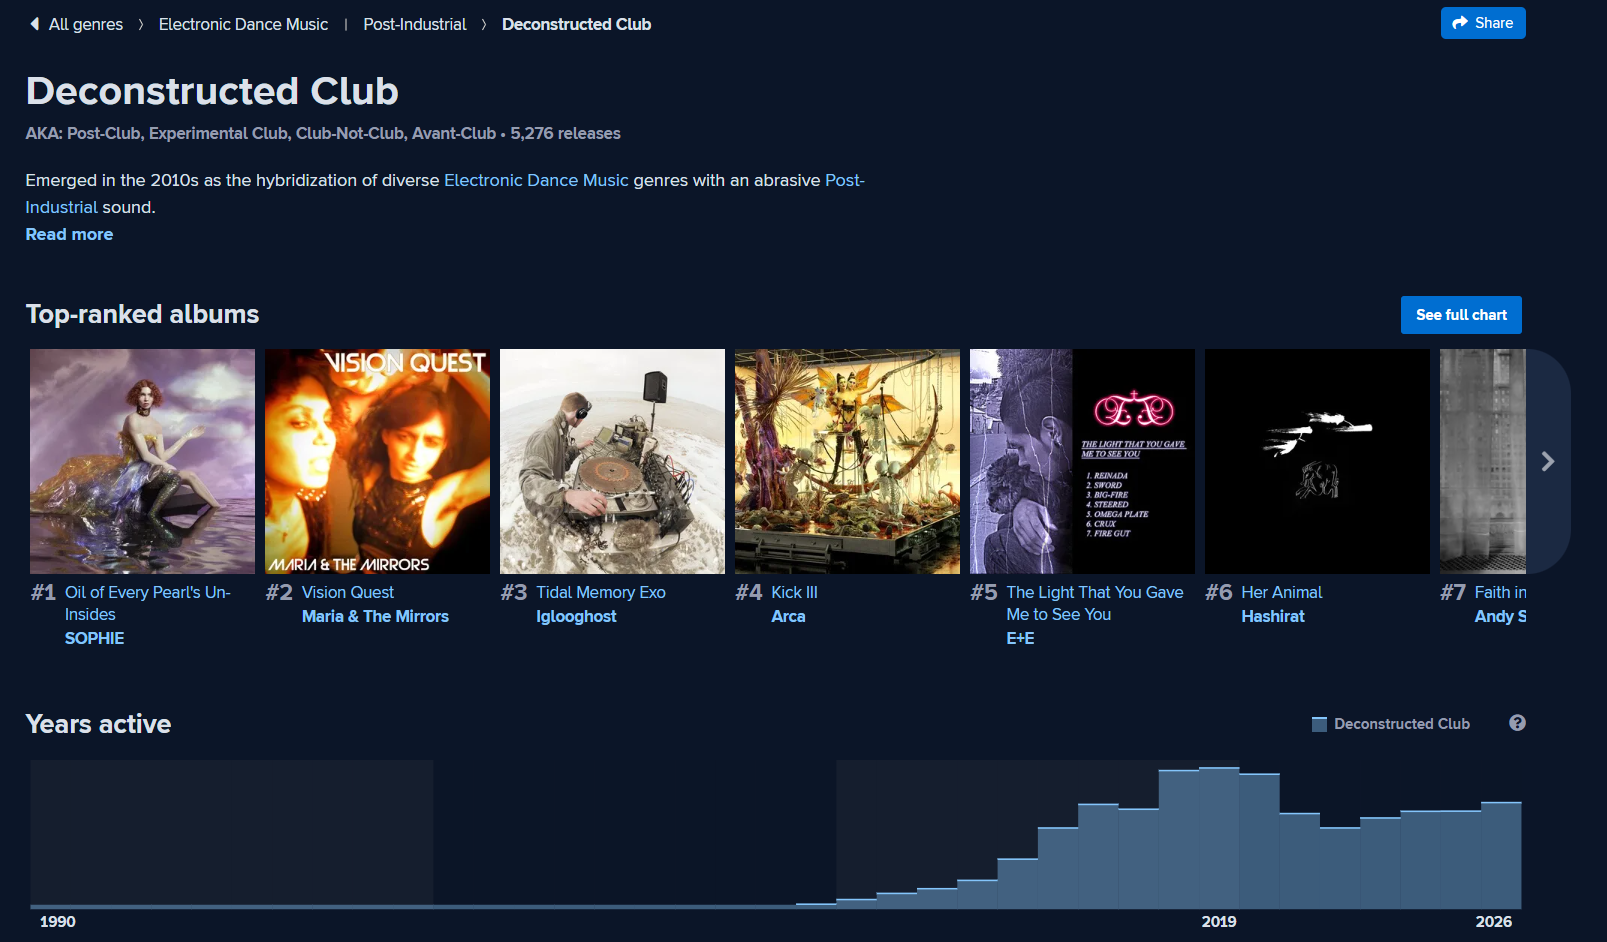Viewport: 1607px width, 942px height.
Task: Open Oil of Every Pearl's Un-Insides title
Action: [x=148, y=603]
